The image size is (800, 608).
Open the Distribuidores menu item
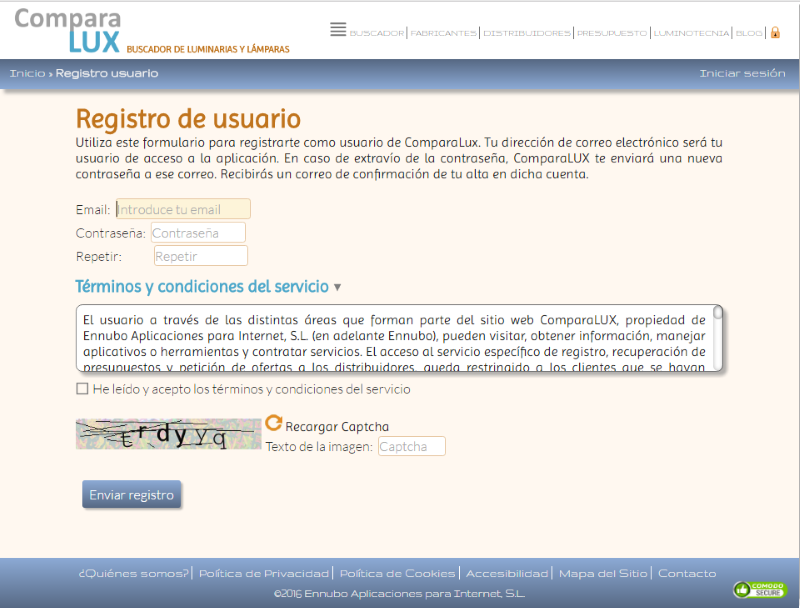click(x=527, y=33)
